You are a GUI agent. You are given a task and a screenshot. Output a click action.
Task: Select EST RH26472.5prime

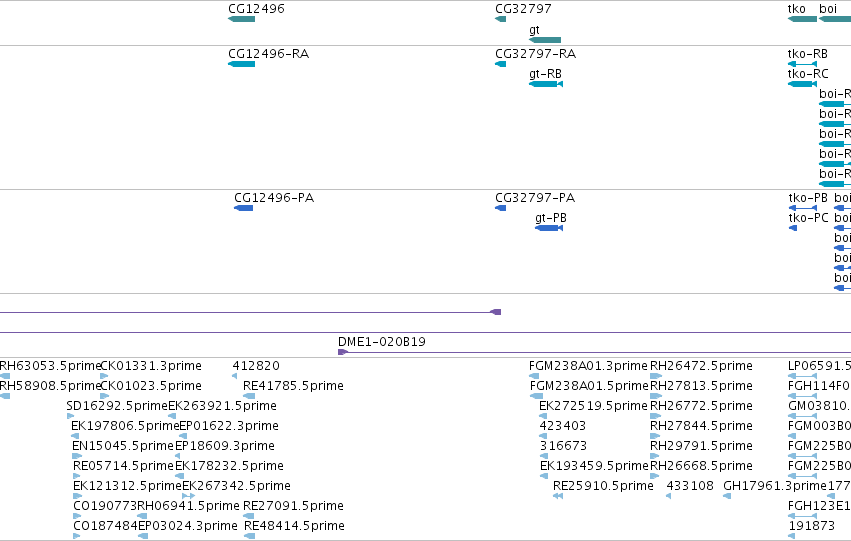[x=701, y=366]
